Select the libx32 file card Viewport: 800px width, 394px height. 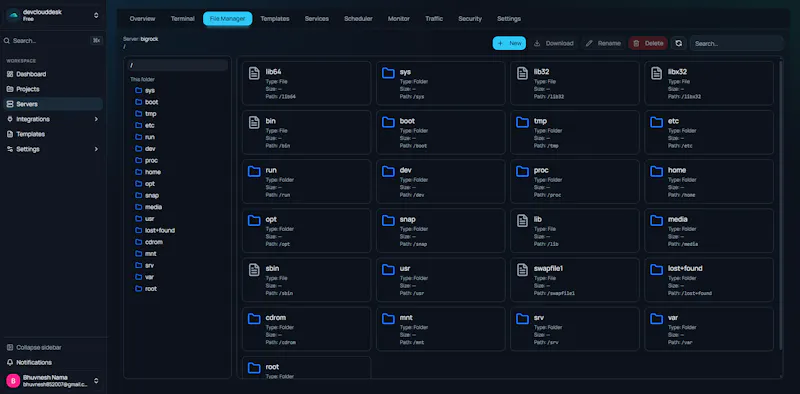[x=709, y=83]
